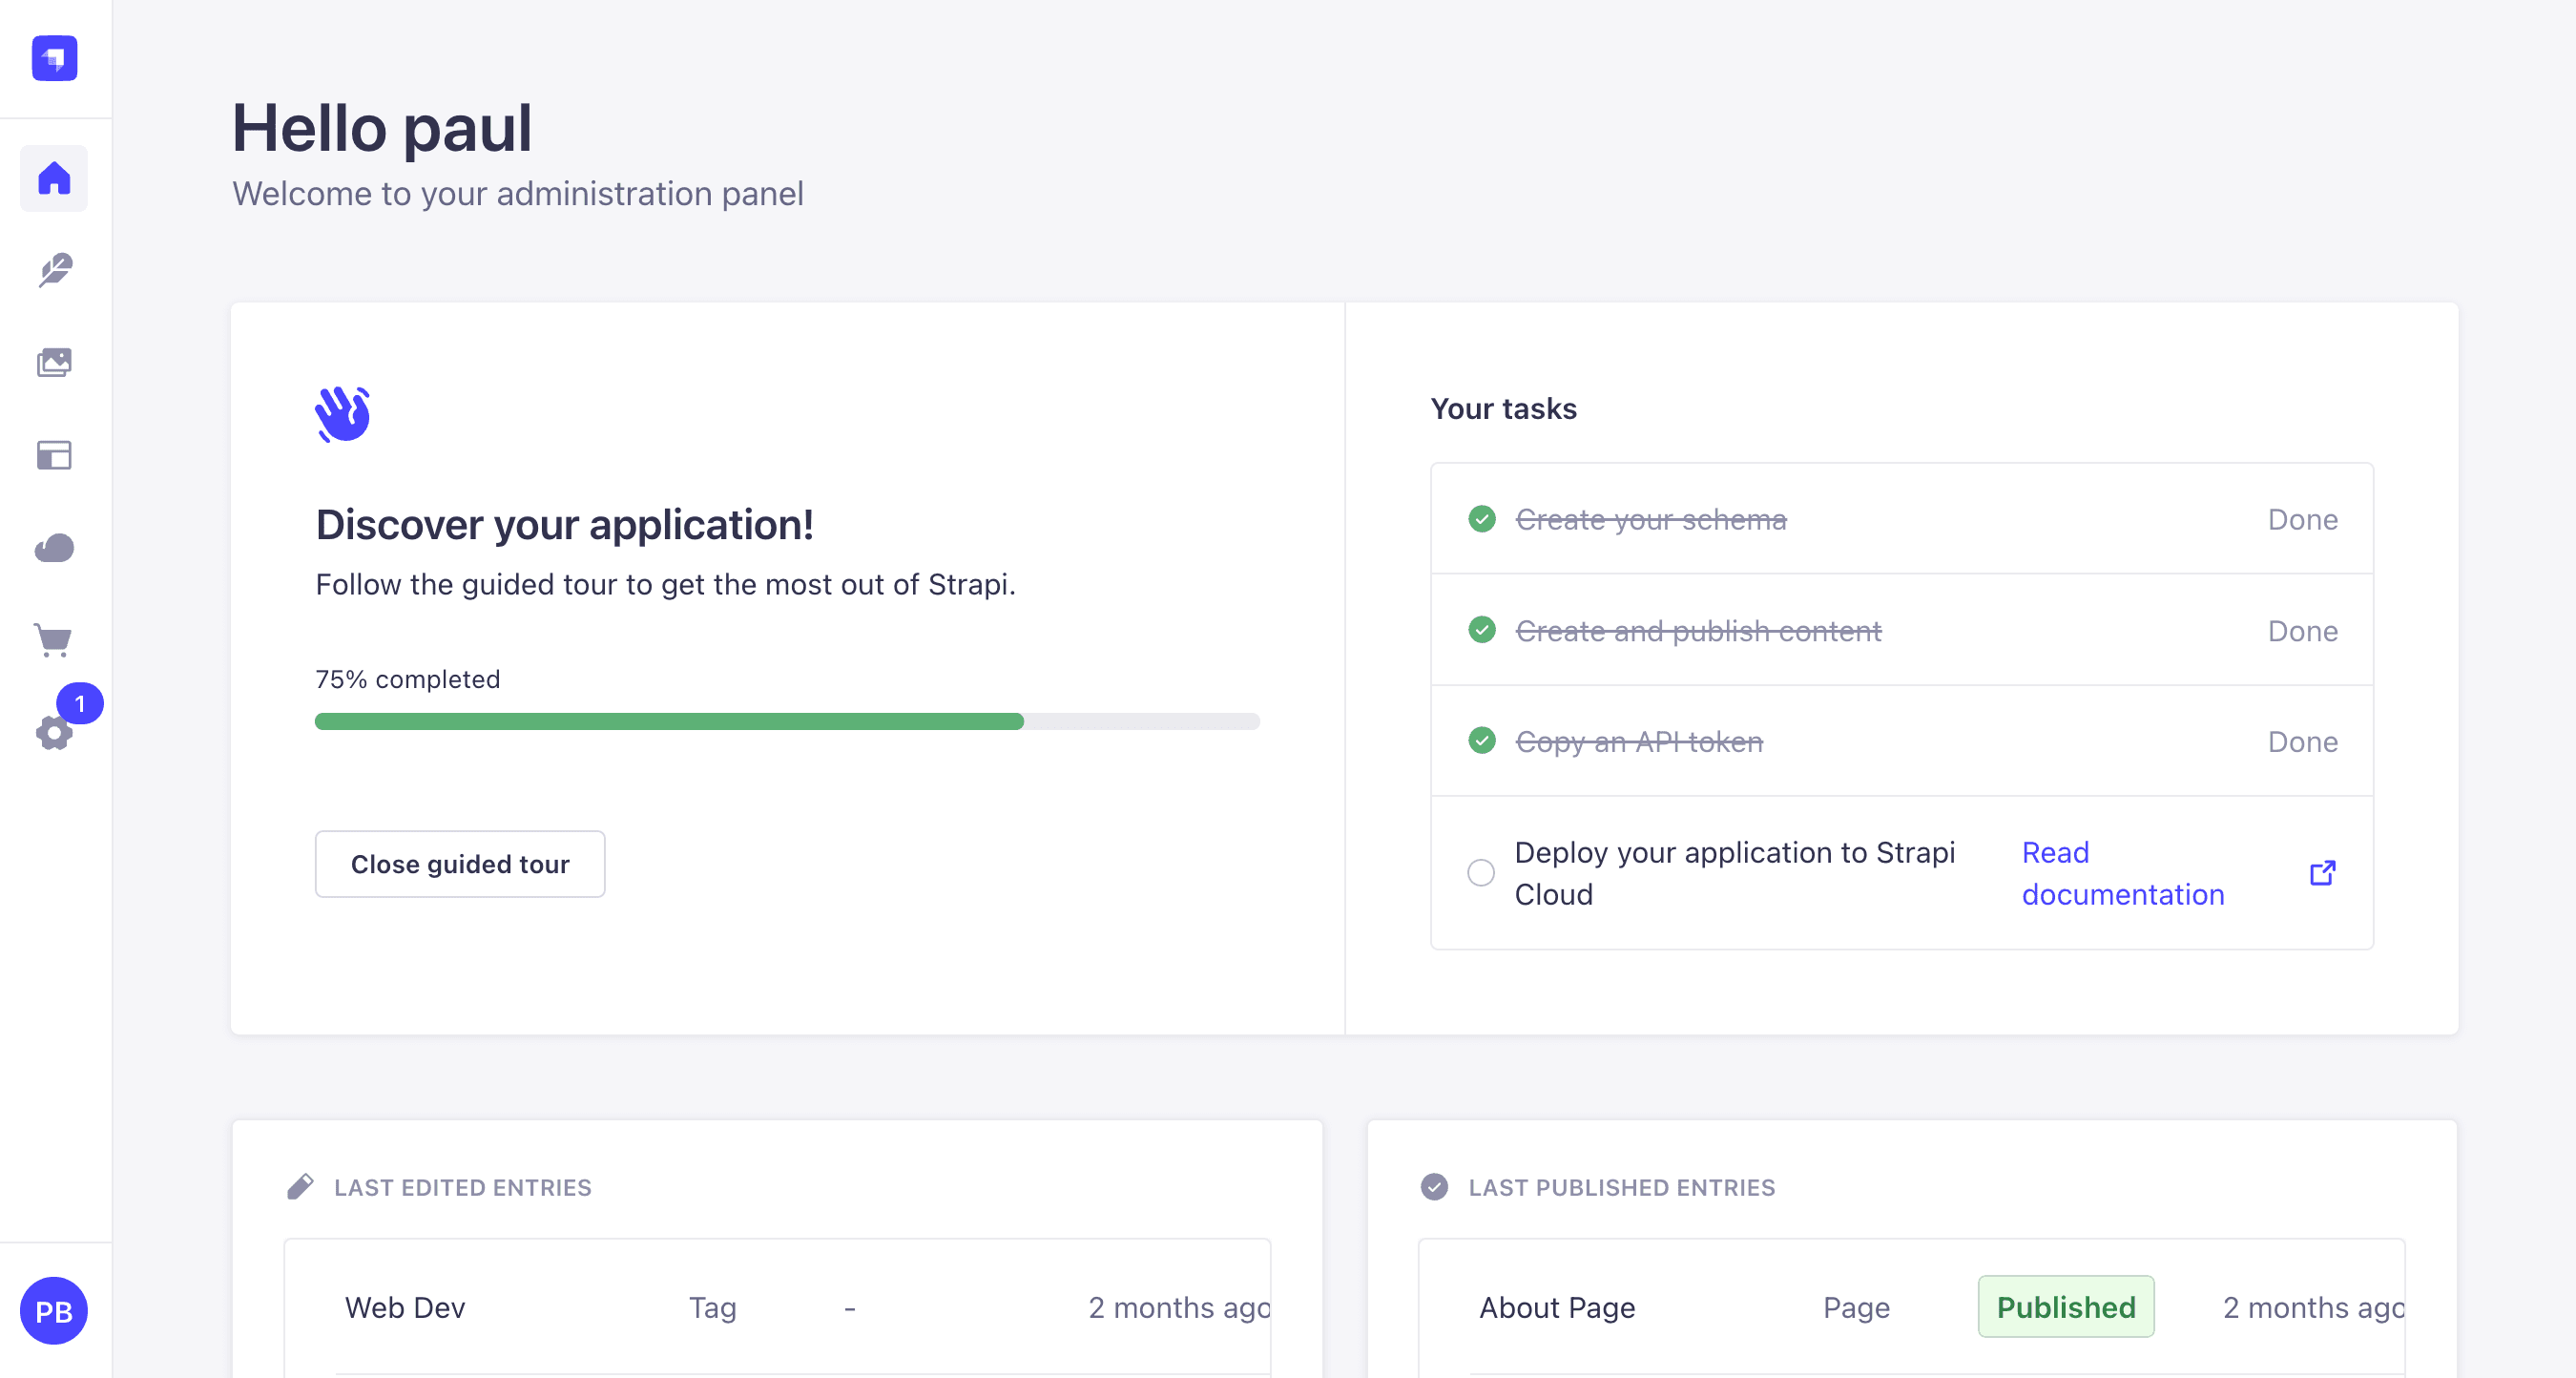
Task: Click the Page type cell for About Page
Action: click(x=1856, y=1308)
